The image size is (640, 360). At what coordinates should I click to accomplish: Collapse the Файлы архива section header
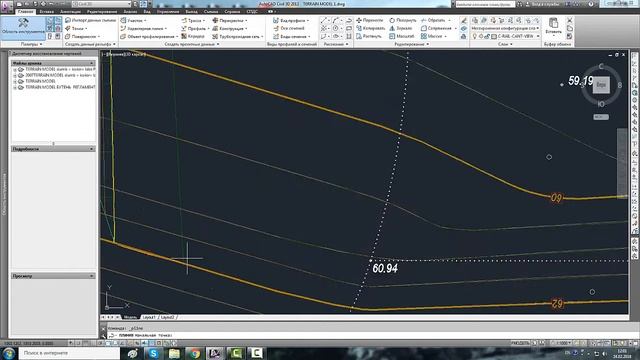pyautogui.click(x=53, y=63)
